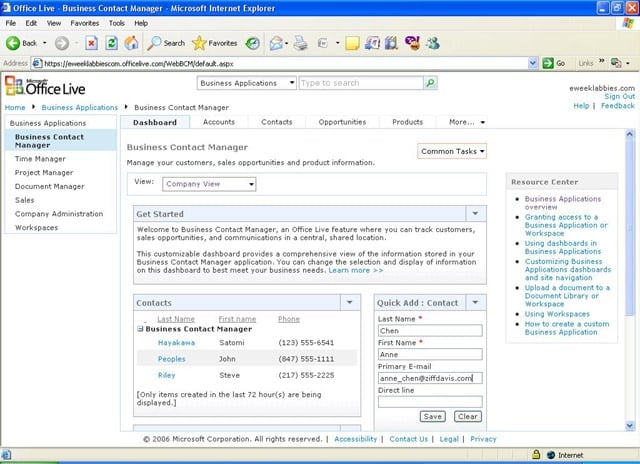
Task: Switch to the Accounts tab
Action: pyautogui.click(x=219, y=122)
